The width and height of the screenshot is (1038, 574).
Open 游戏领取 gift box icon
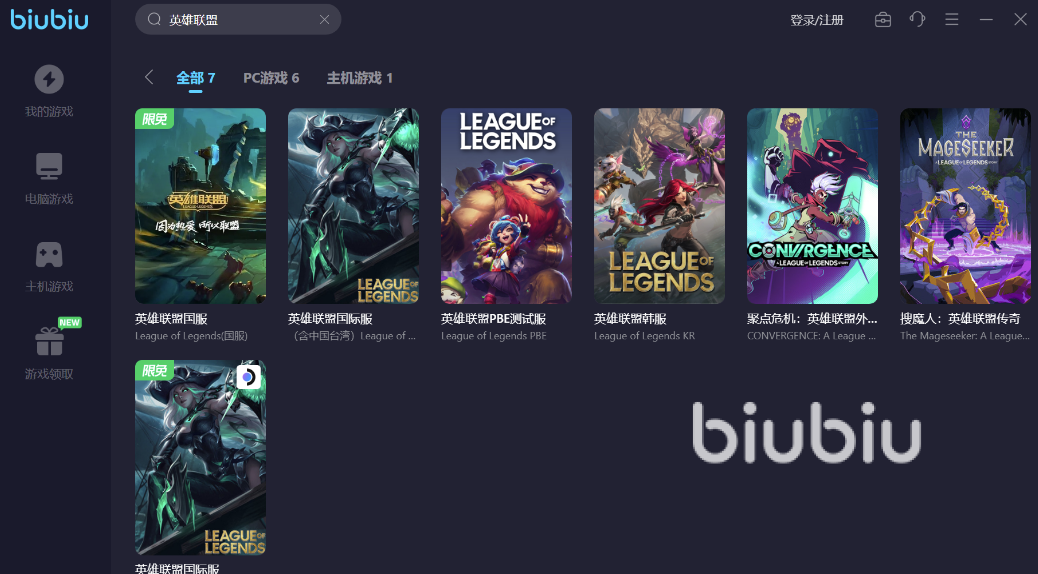[x=50, y=341]
